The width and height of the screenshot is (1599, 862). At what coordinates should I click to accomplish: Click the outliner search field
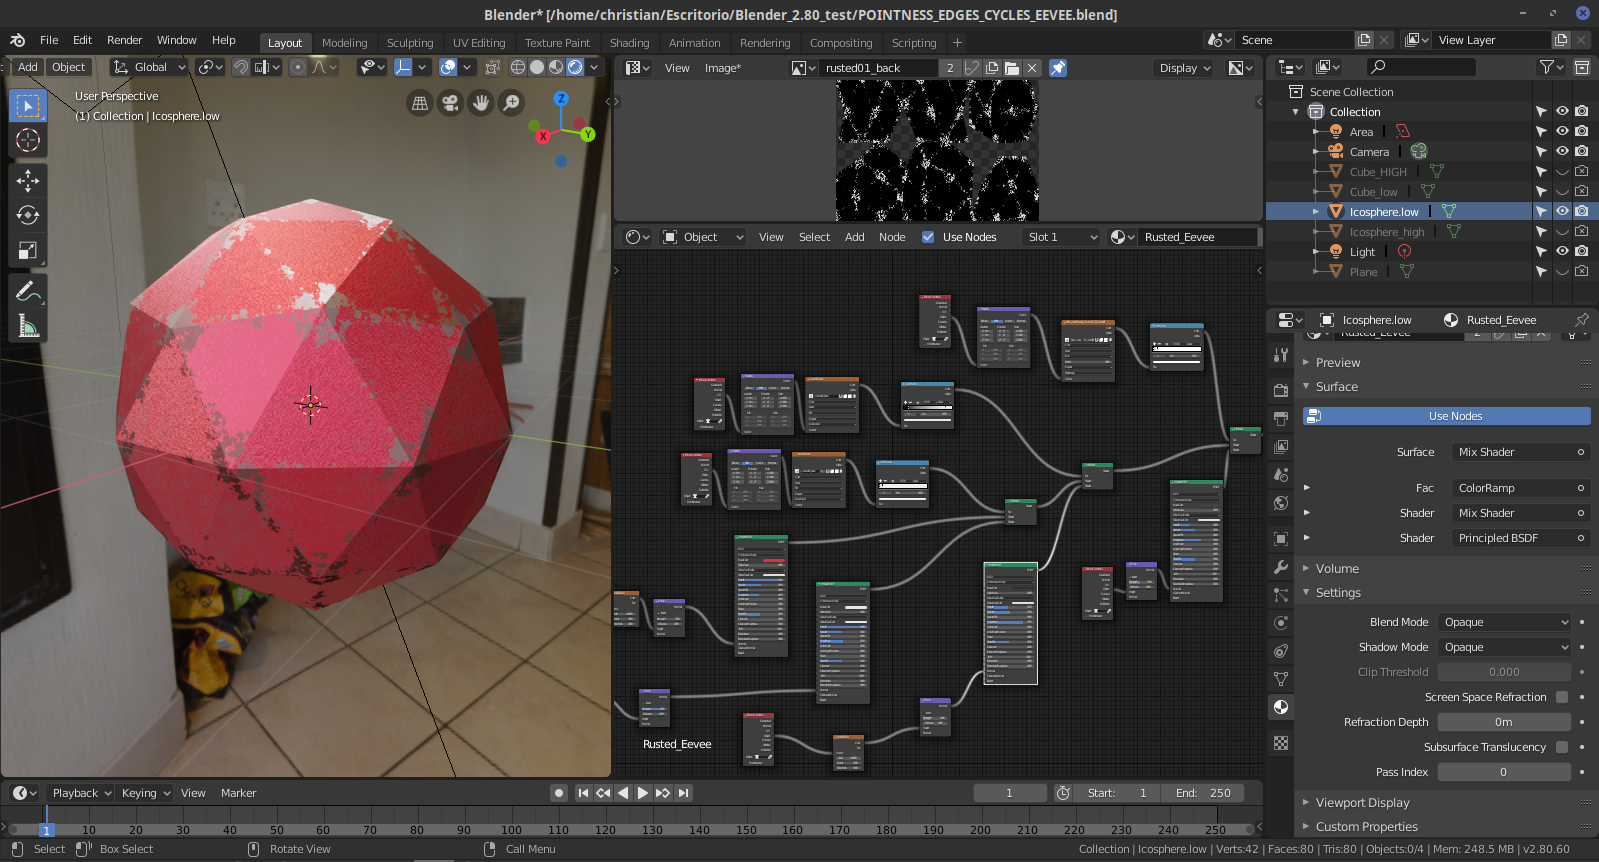pyautogui.click(x=1419, y=67)
